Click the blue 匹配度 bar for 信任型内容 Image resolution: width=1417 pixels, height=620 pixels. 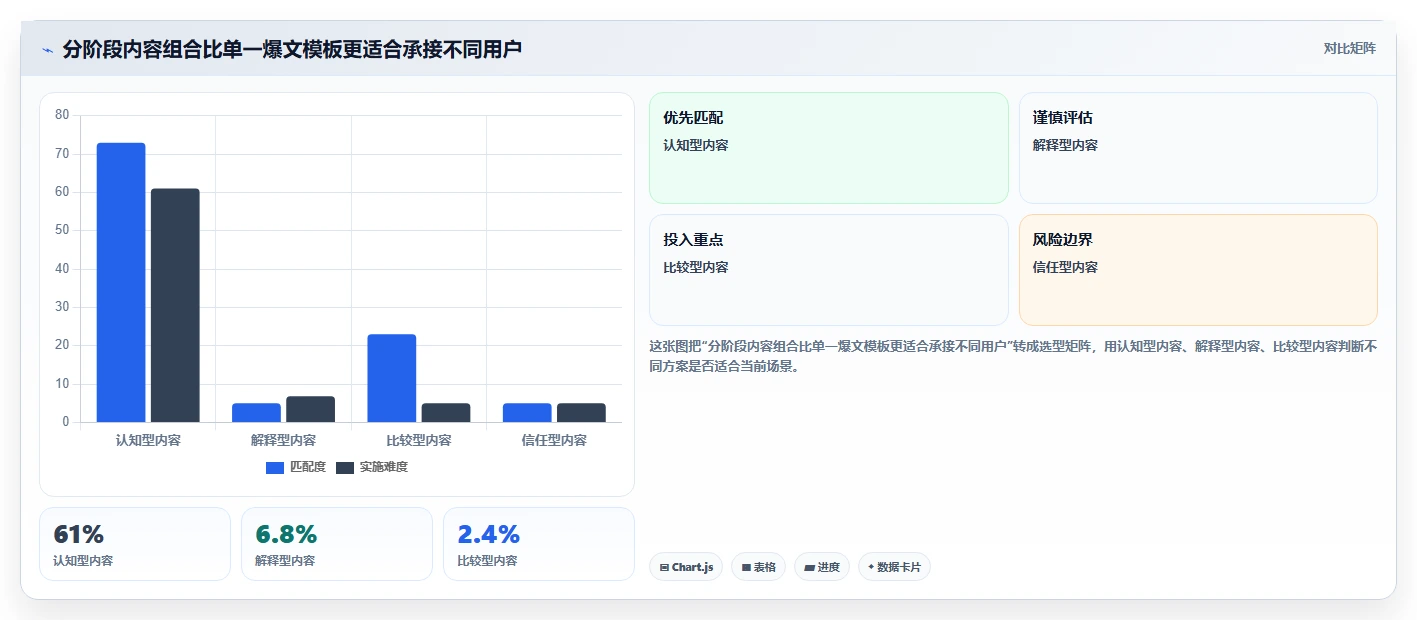click(527, 413)
